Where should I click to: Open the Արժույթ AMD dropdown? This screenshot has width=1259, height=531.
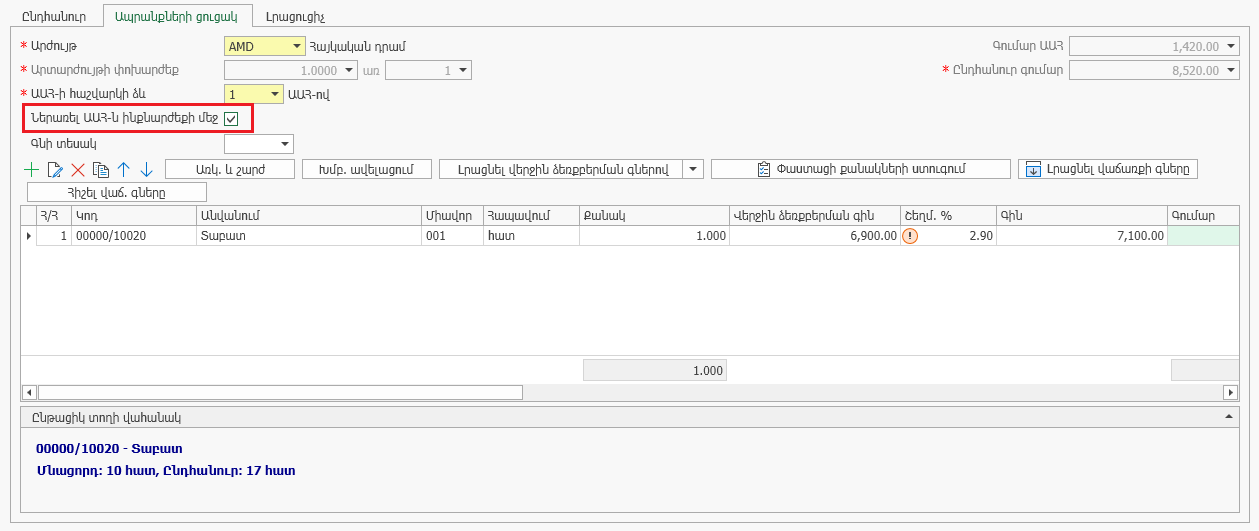(x=297, y=46)
